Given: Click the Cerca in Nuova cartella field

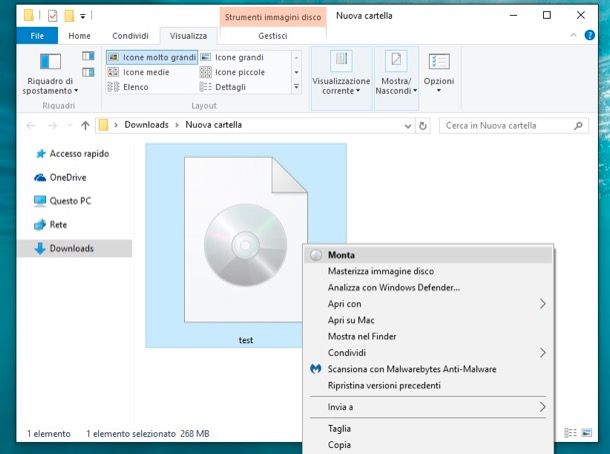Looking at the screenshot, I should (514, 126).
